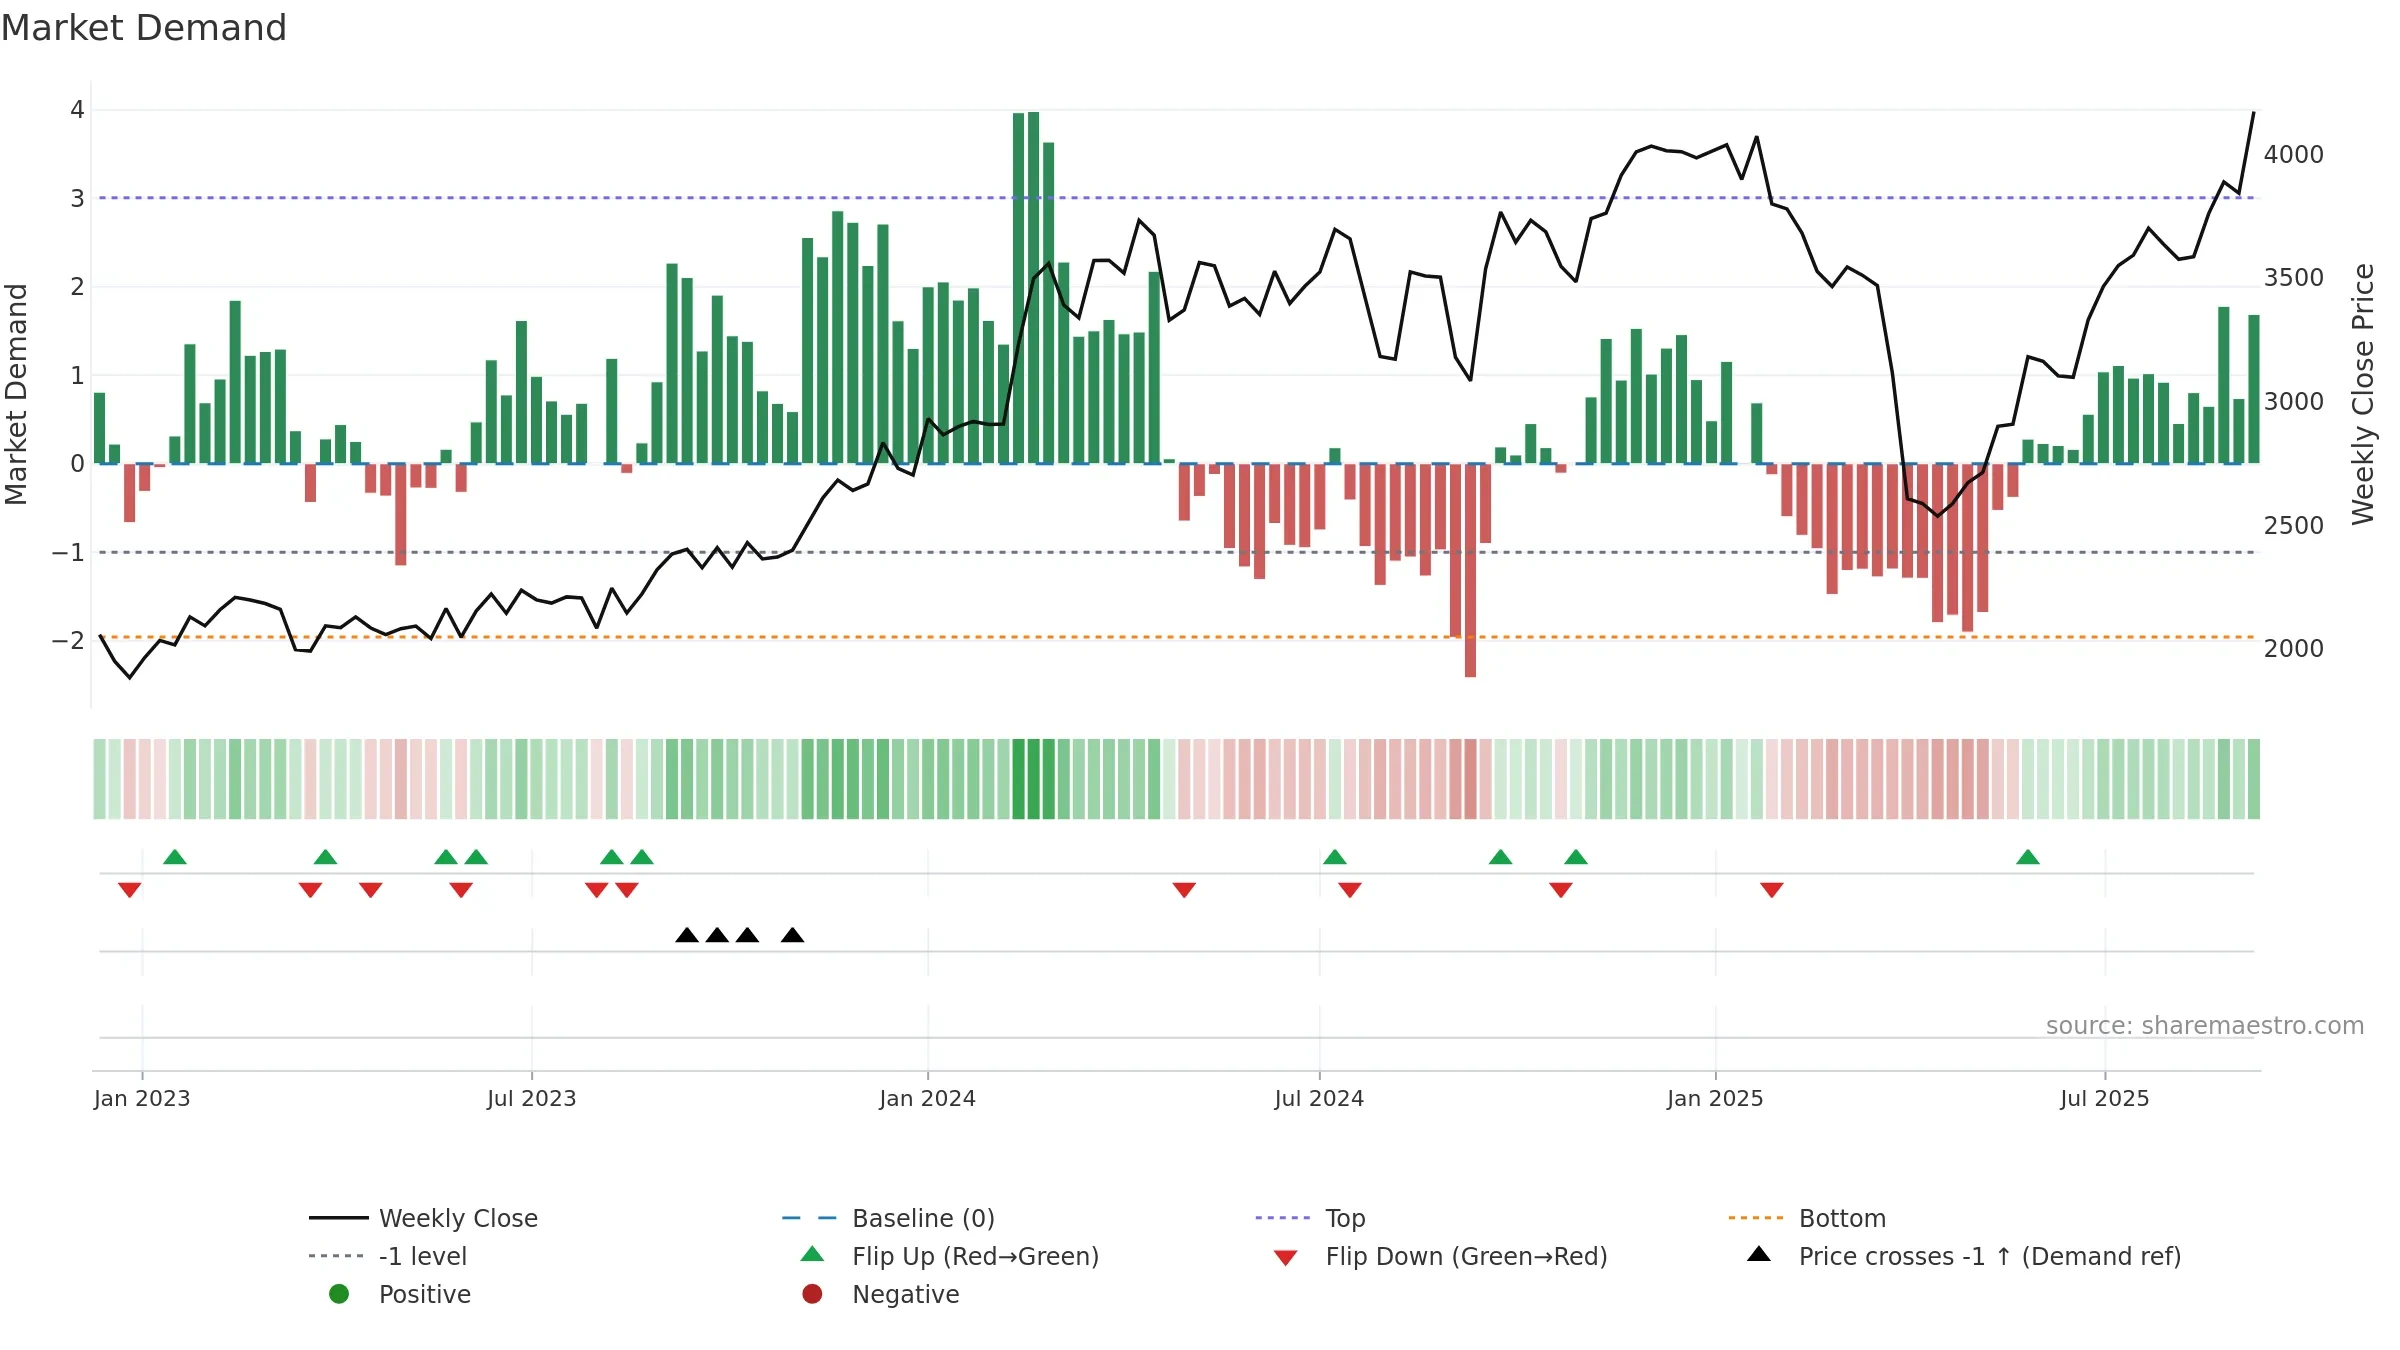Screen dimensions: 2400x1350
Task: Click the Flip Down (Green→Red) legend triangle
Action: tap(1286, 1258)
